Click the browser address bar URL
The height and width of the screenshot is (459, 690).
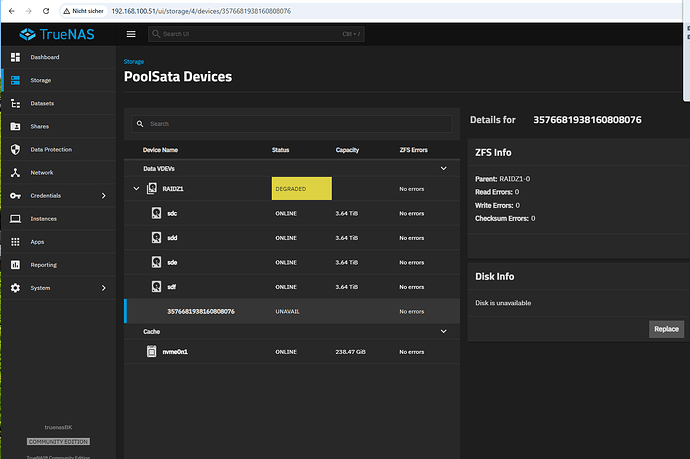[x=201, y=11]
